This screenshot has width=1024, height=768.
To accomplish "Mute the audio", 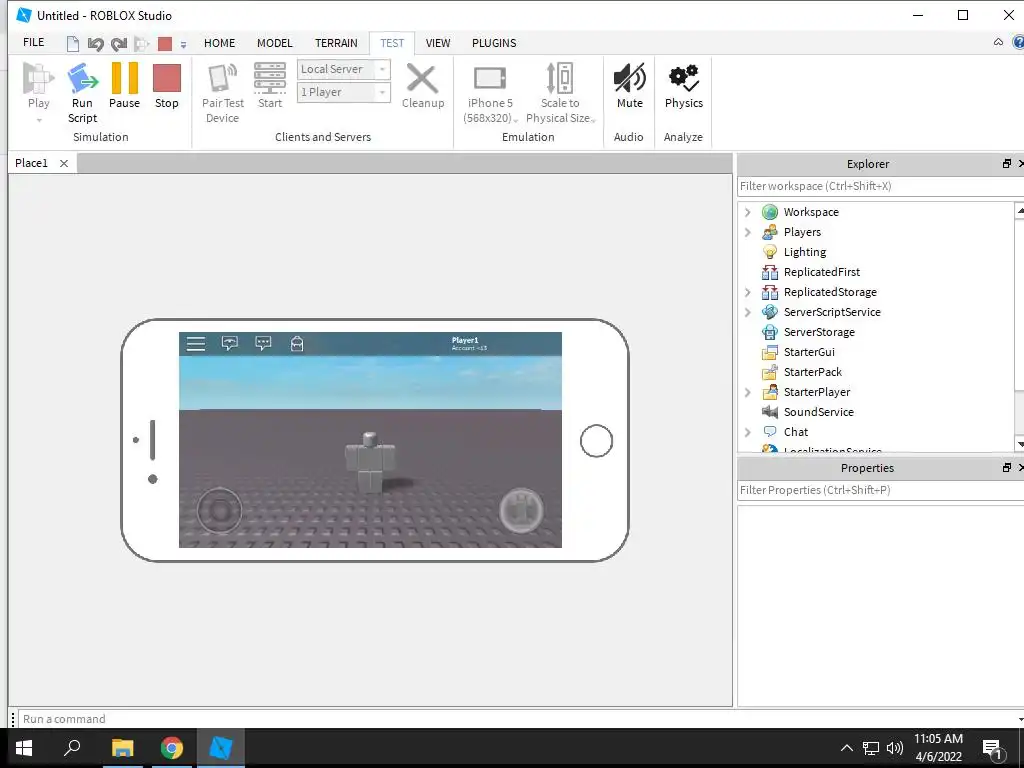I will (x=630, y=78).
